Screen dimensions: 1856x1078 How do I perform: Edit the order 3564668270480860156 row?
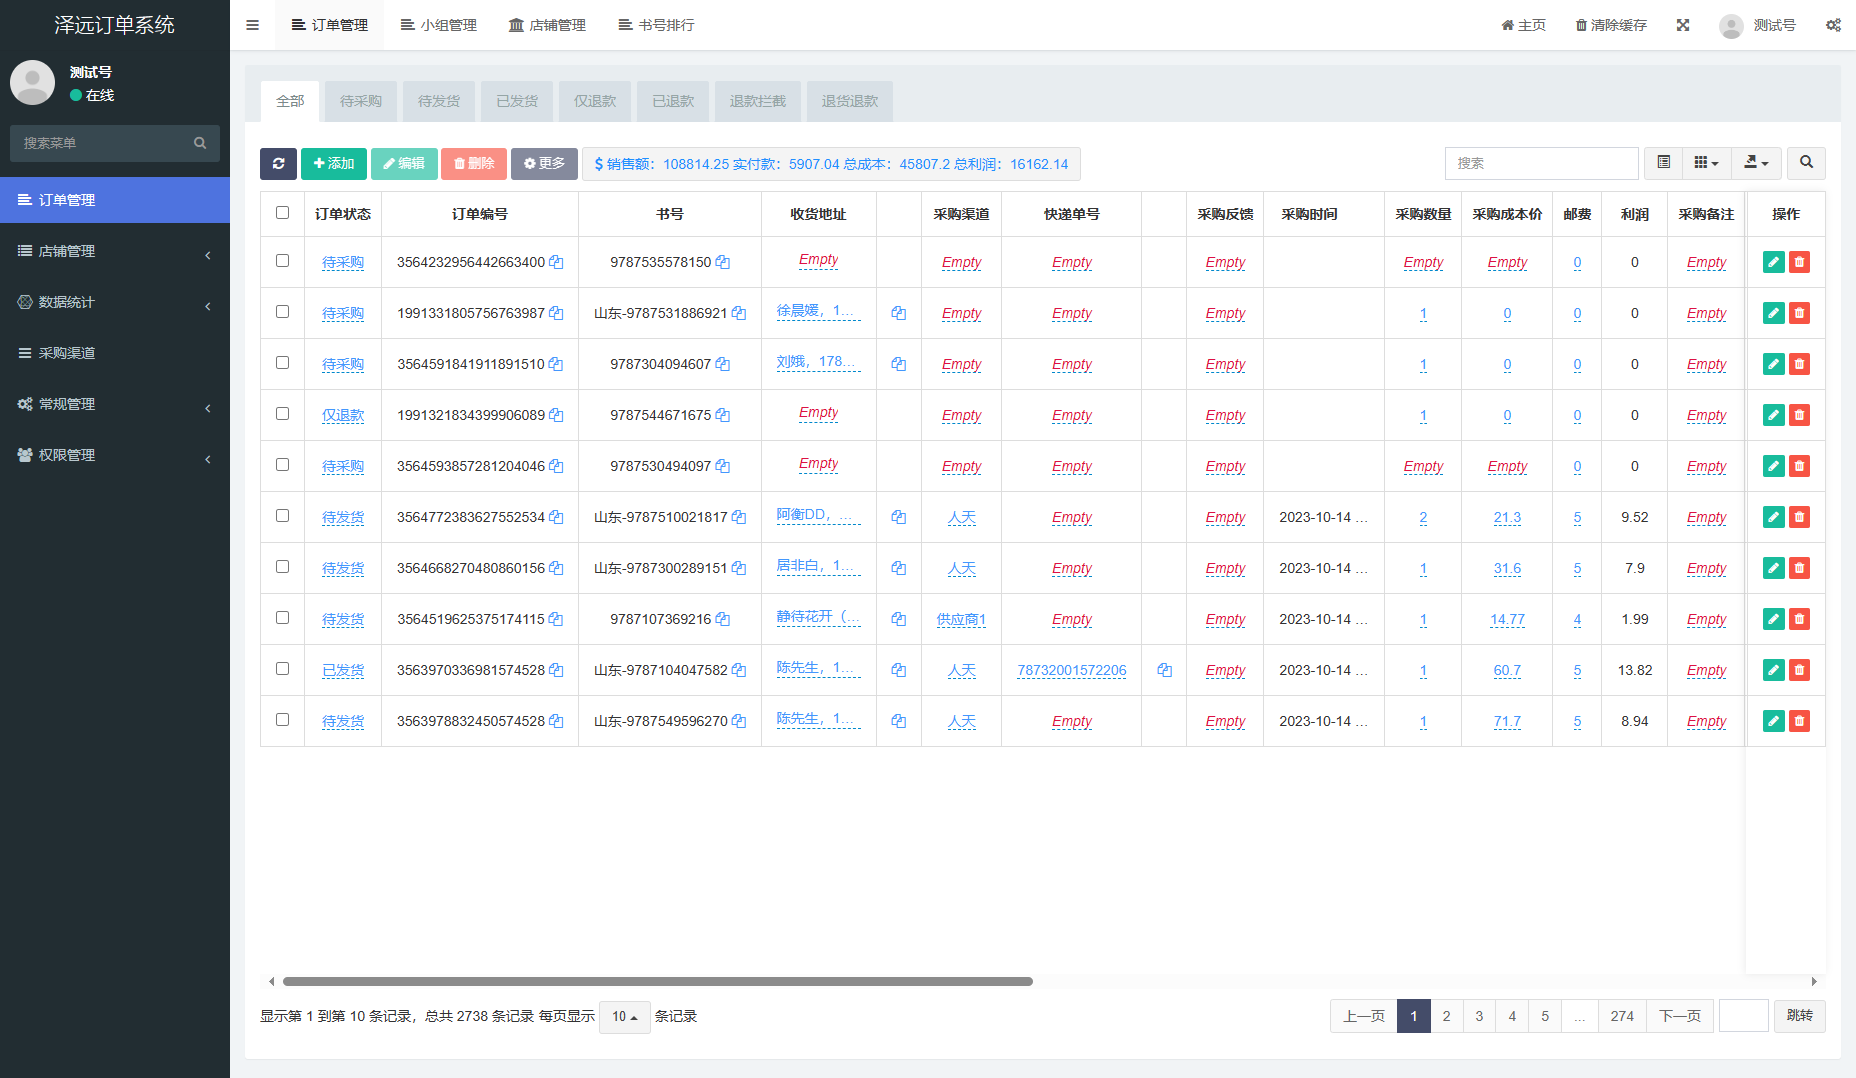1773,568
